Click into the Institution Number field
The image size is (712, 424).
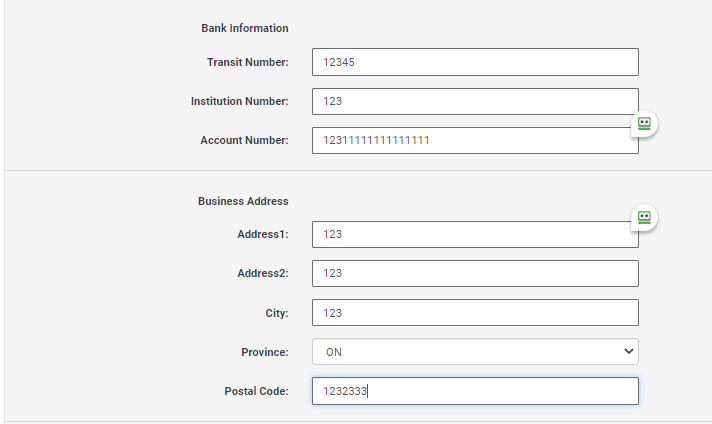475,101
